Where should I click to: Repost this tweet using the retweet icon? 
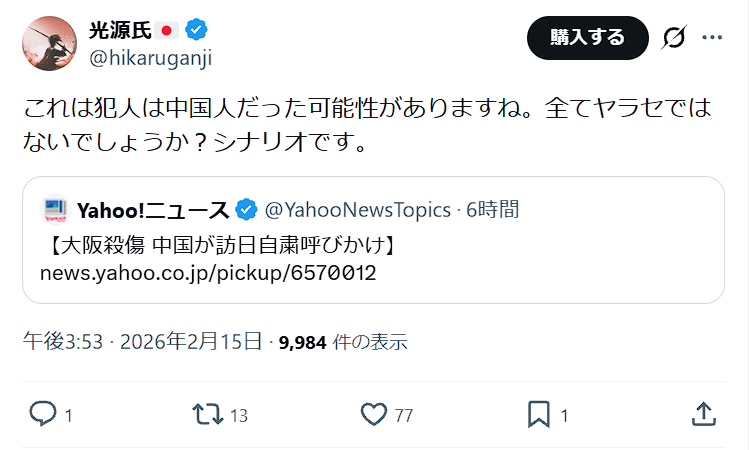(x=207, y=414)
